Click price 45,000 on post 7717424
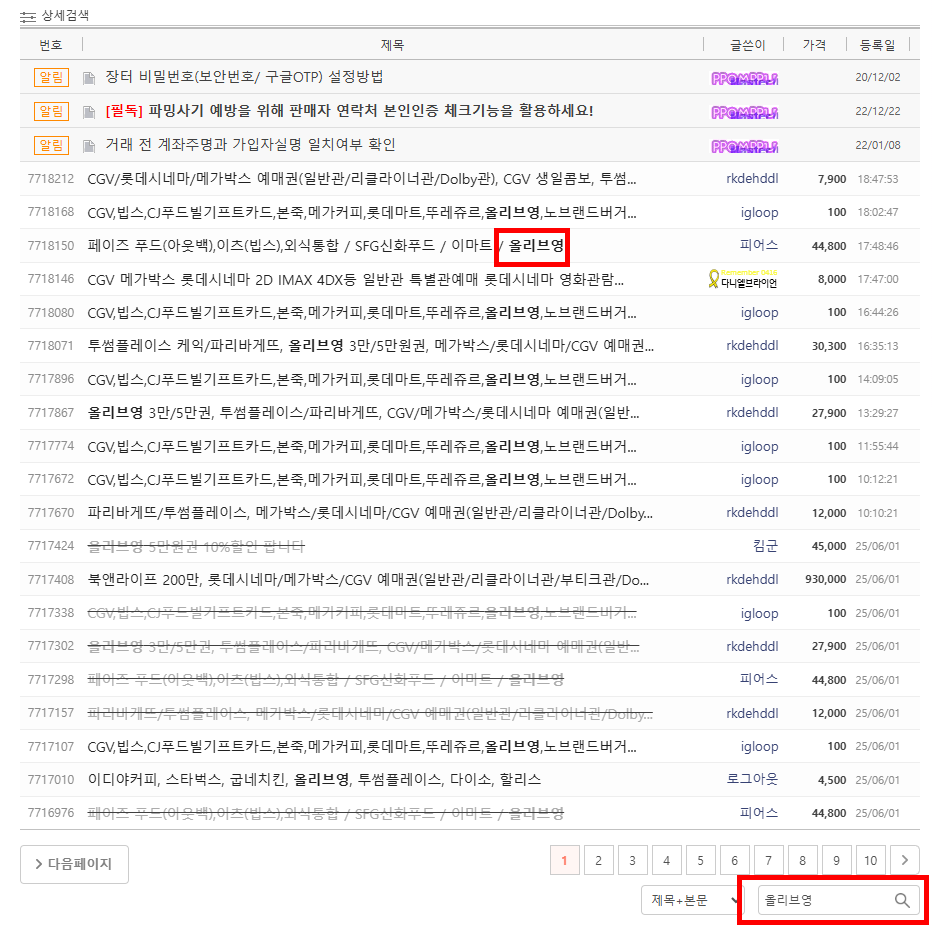932x931 pixels. 829,546
